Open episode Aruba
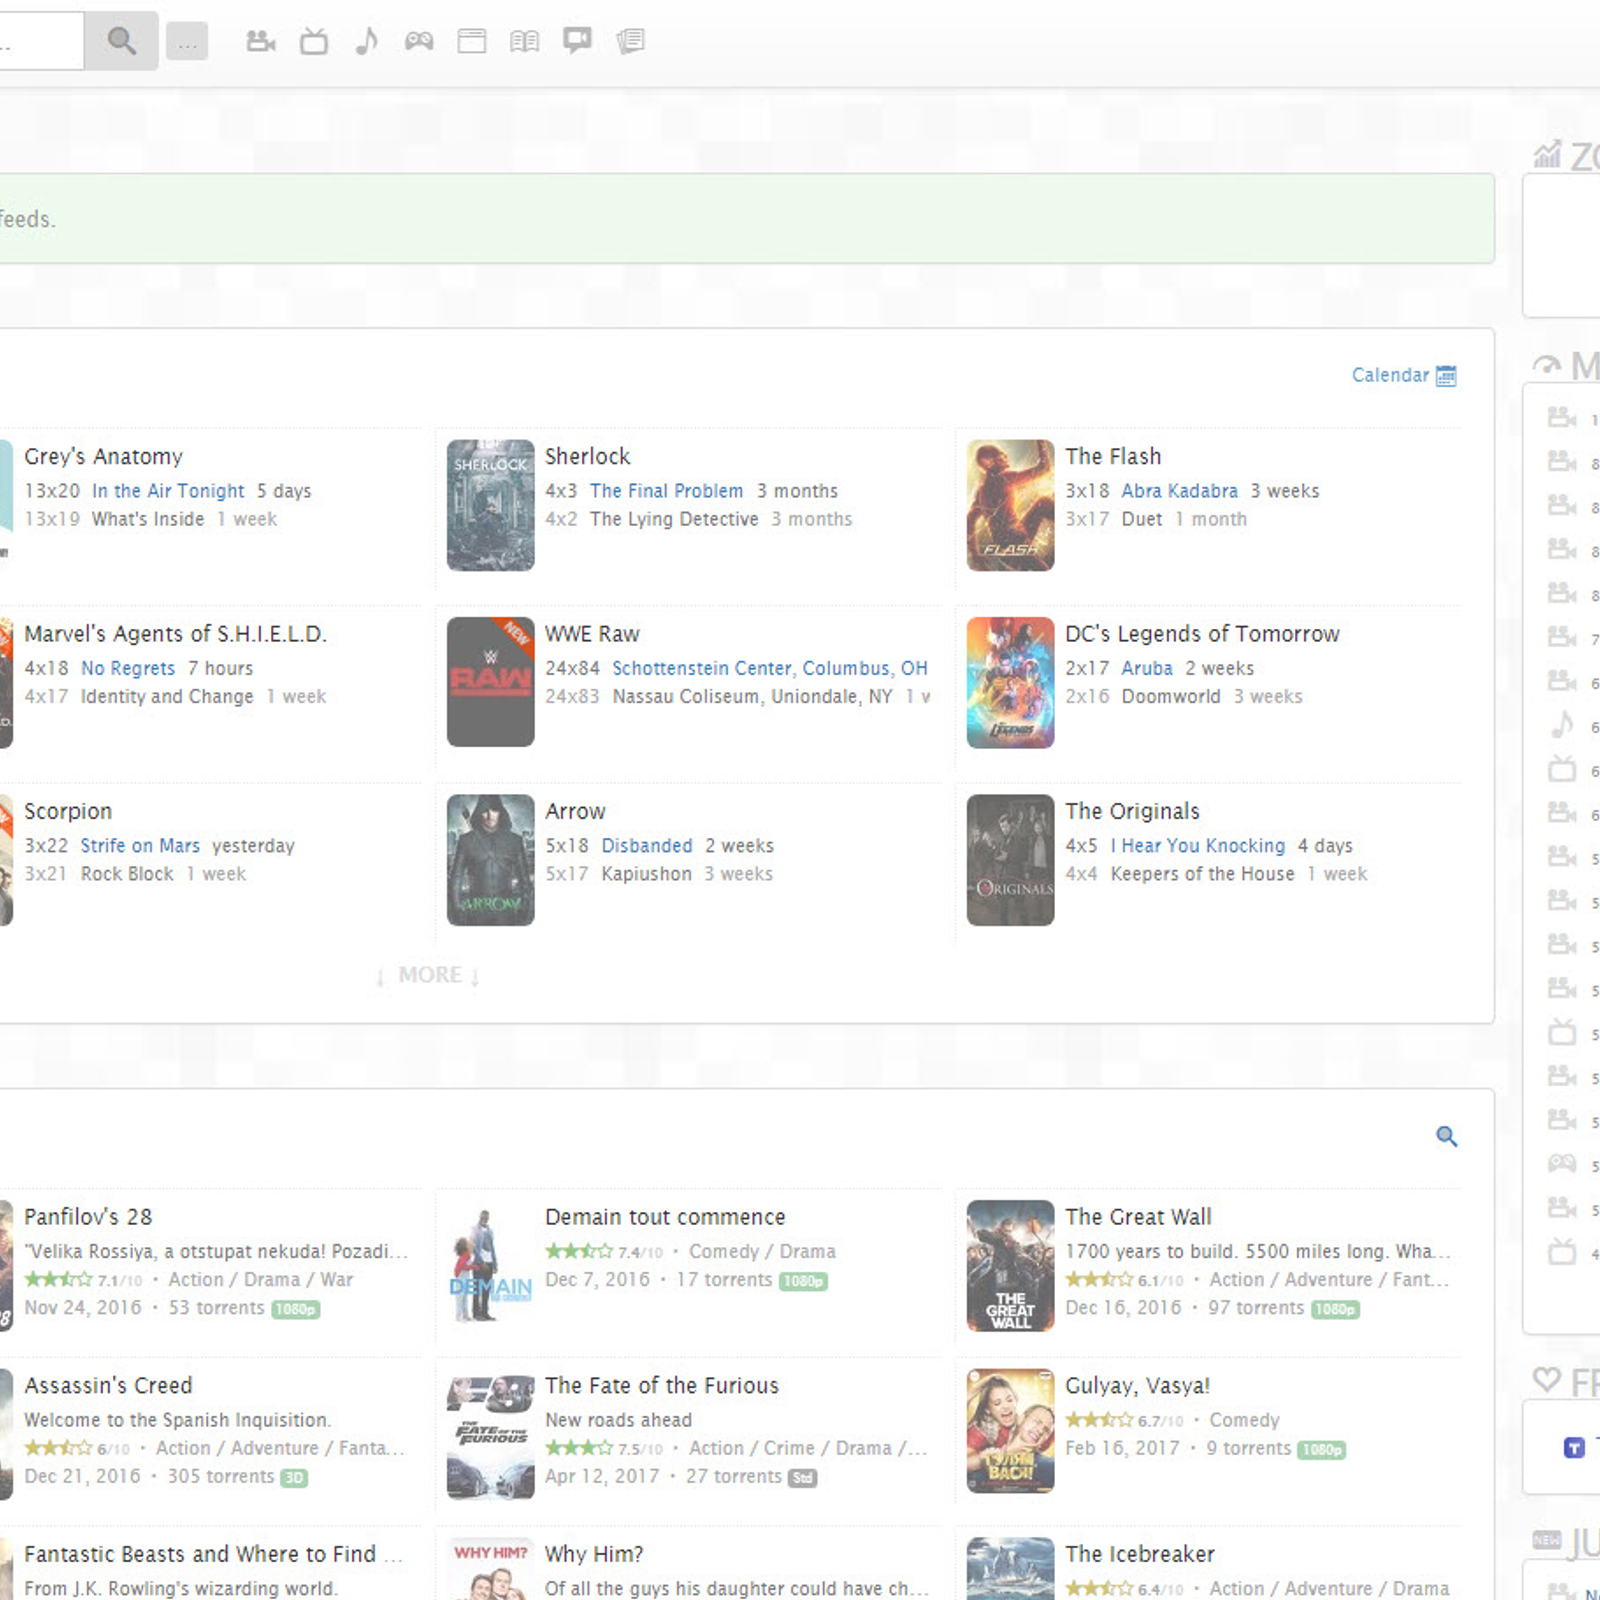 point(1146,668)
